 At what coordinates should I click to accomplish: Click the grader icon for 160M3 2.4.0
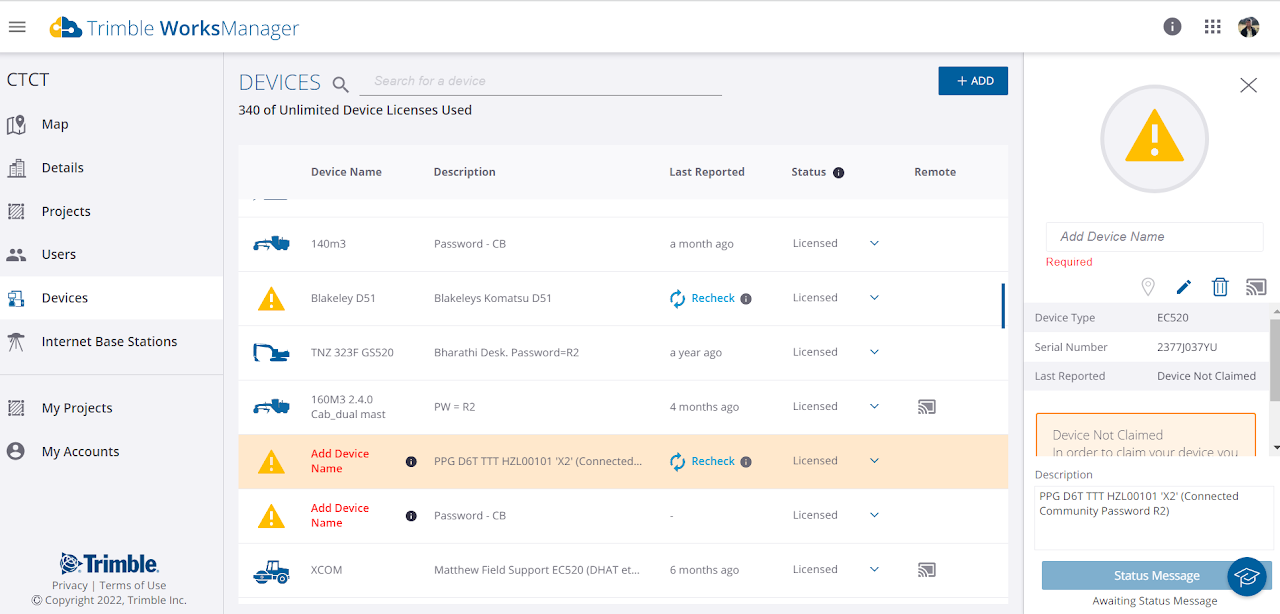271,407
